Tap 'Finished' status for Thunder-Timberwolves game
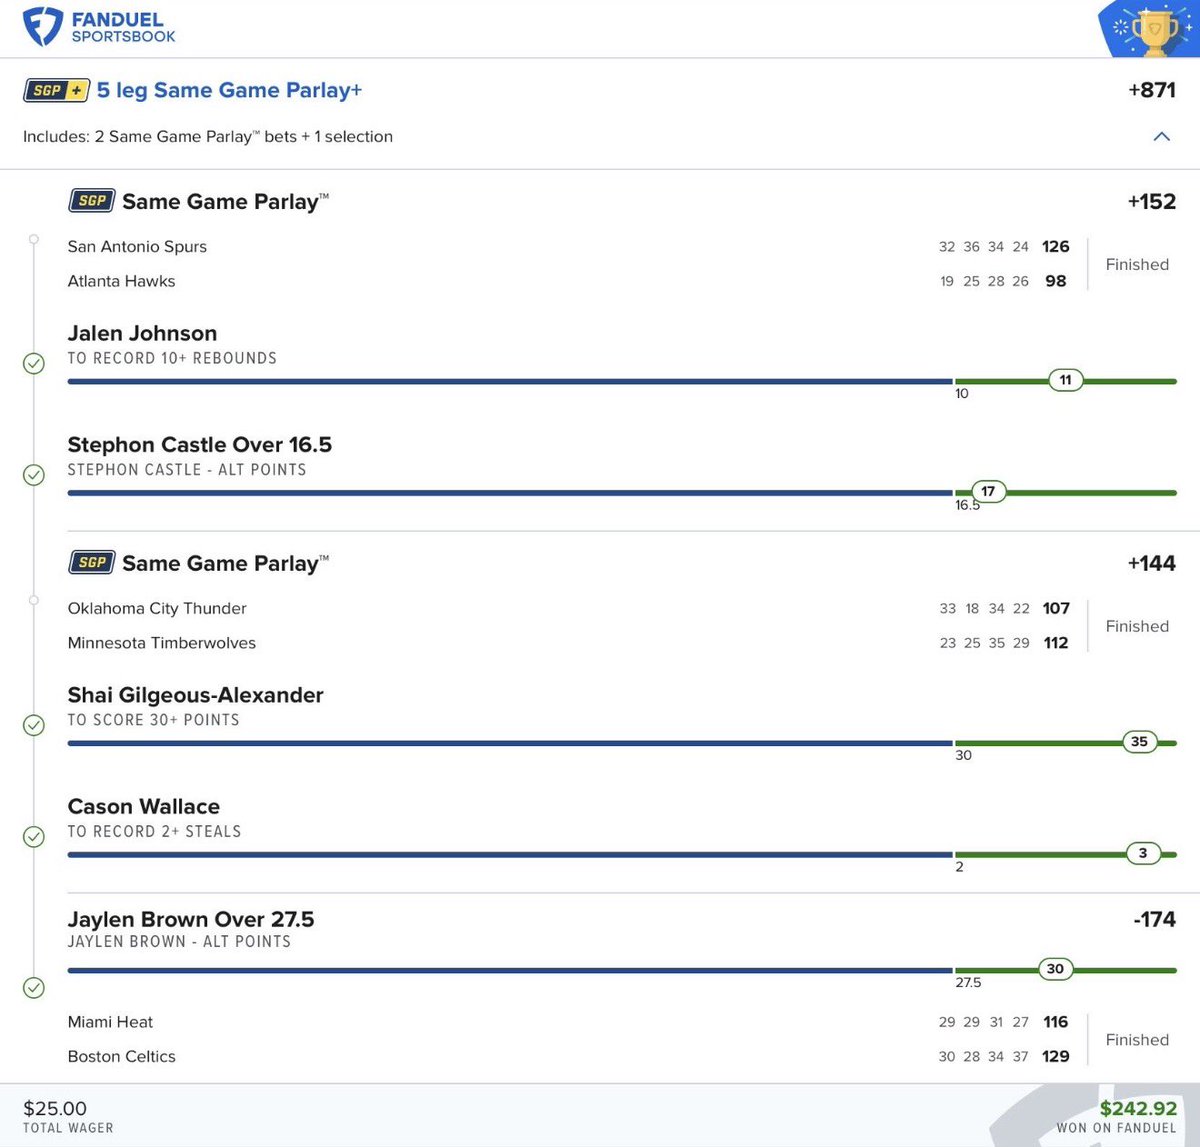Viewport: 1200px width, 1147px height. [1137, 626]
